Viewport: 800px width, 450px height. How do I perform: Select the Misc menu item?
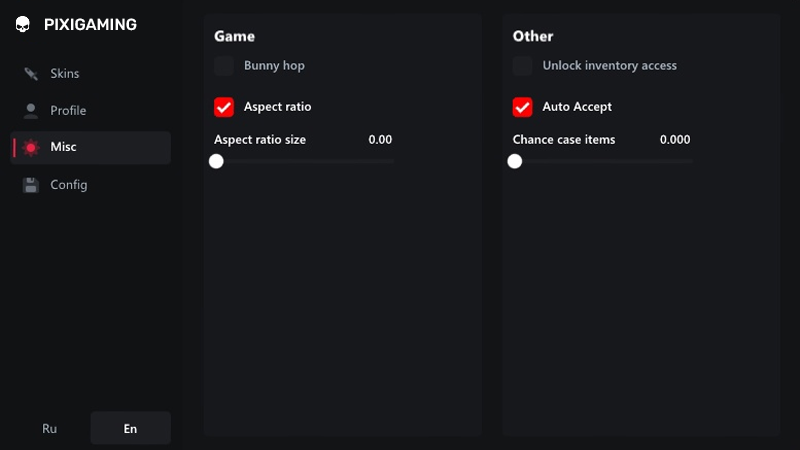click(90, 147)
